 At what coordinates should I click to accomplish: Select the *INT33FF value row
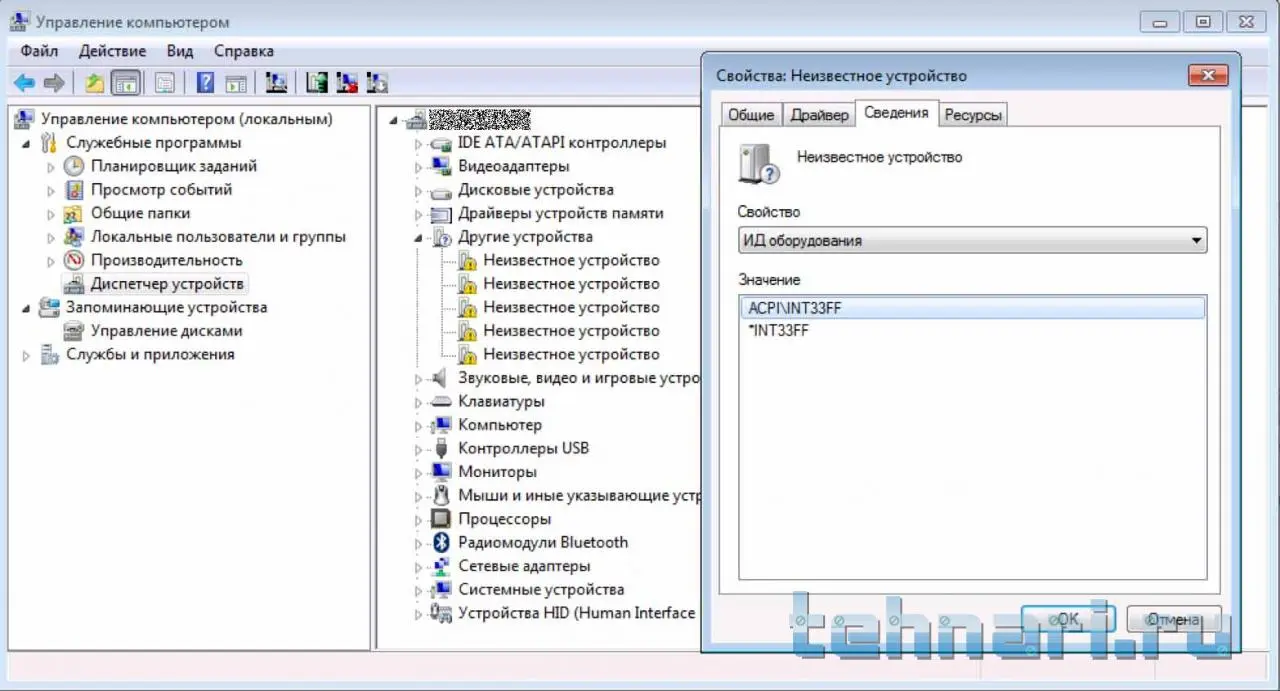click(972, 331)
